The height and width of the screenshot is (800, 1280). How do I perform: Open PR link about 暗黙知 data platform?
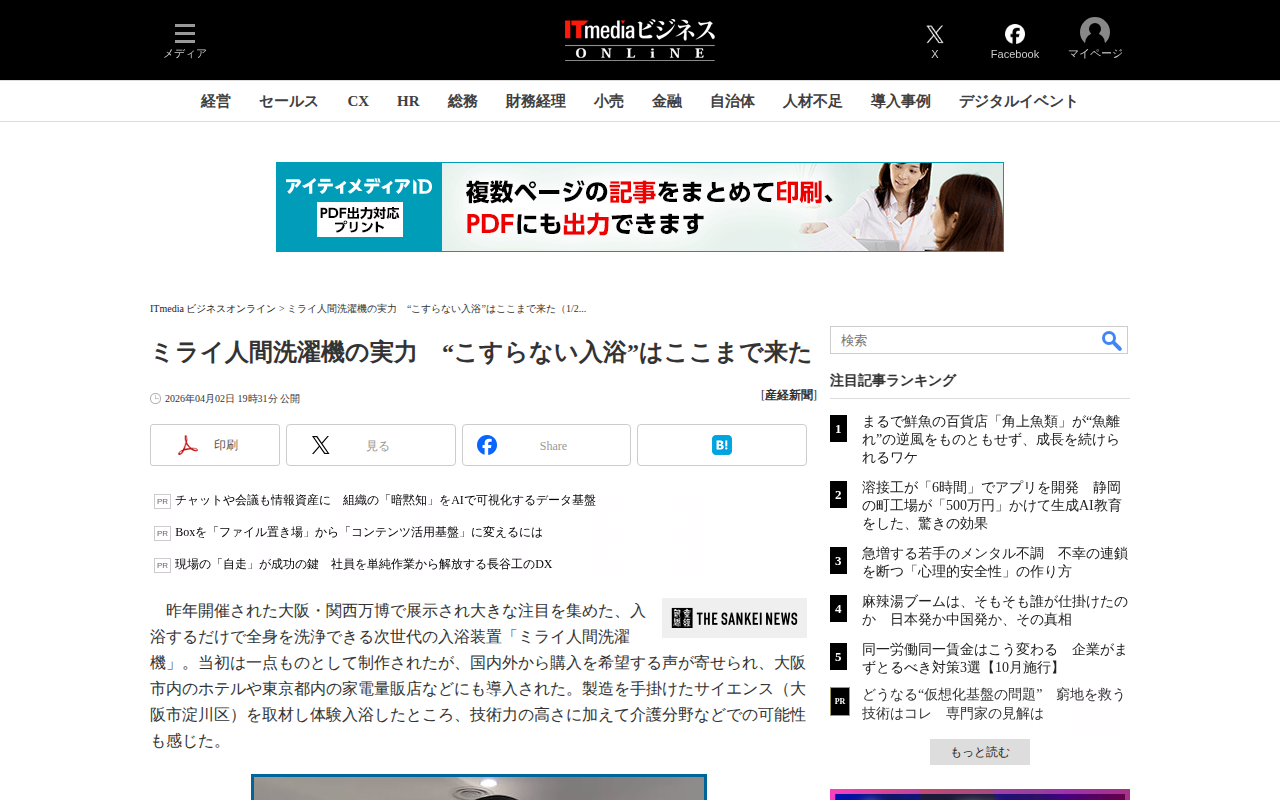pos(385,500)
